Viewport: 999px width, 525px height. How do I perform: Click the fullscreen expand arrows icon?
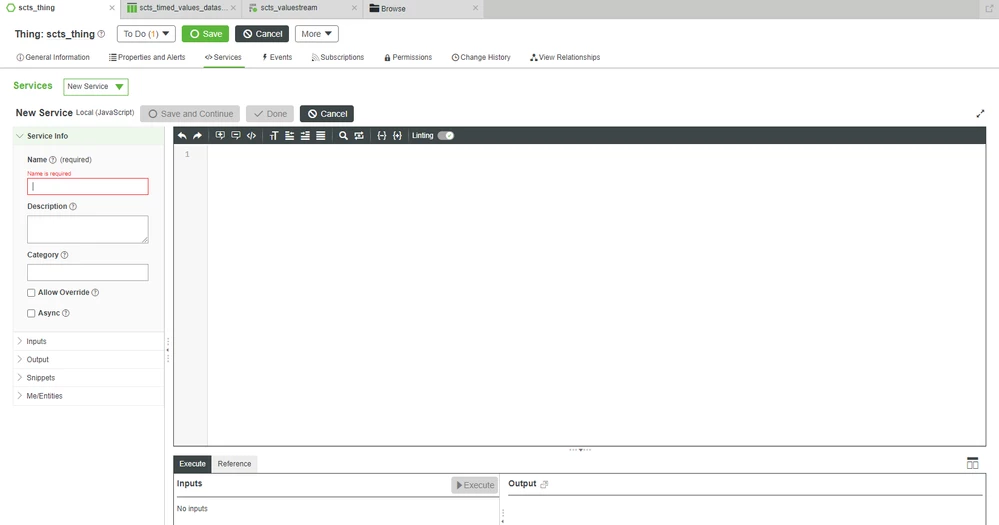[980, 113]
